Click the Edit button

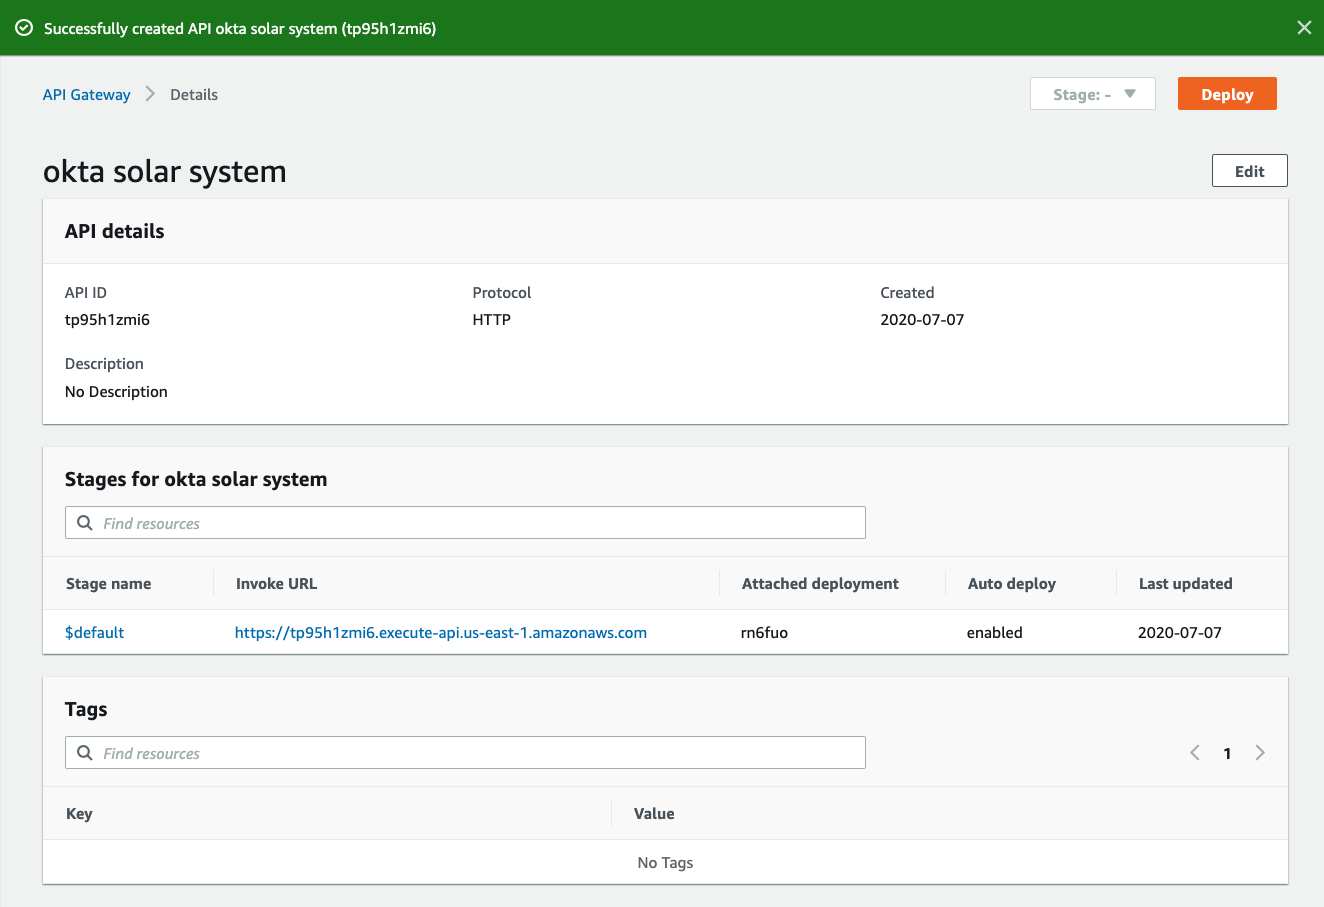coord(1250,171)
